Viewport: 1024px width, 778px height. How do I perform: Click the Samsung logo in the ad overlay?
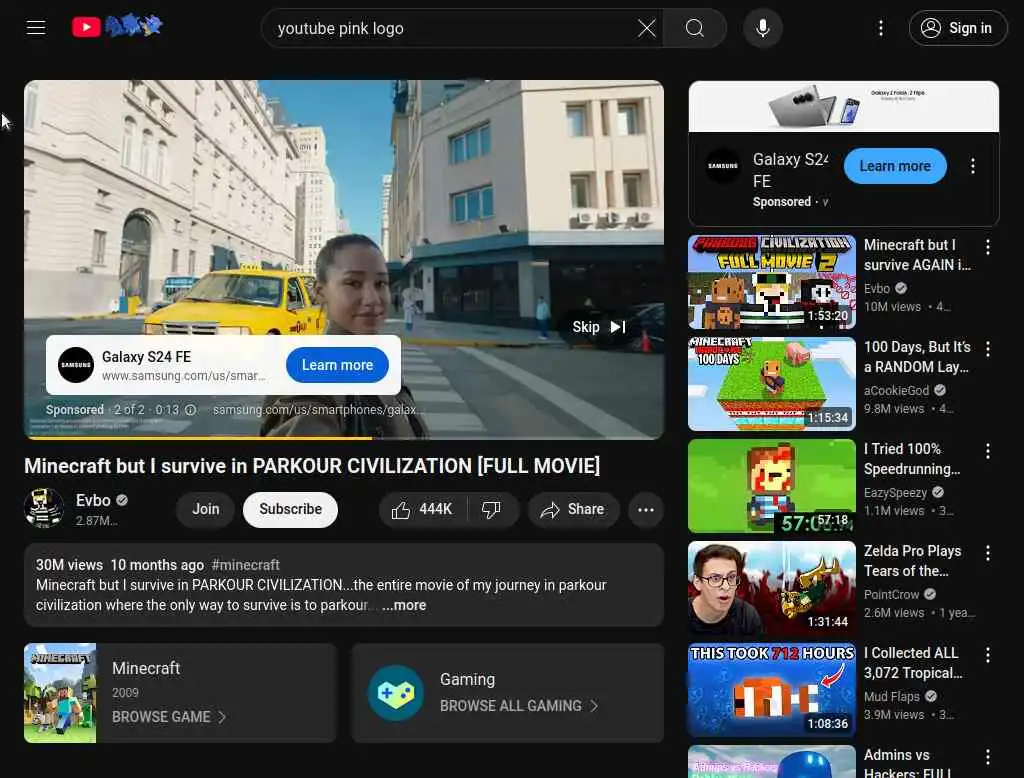pos(76,365)
